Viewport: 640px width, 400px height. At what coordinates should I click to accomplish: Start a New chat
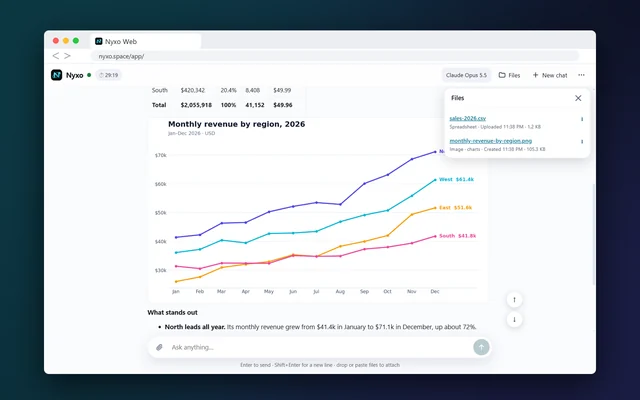550,75
